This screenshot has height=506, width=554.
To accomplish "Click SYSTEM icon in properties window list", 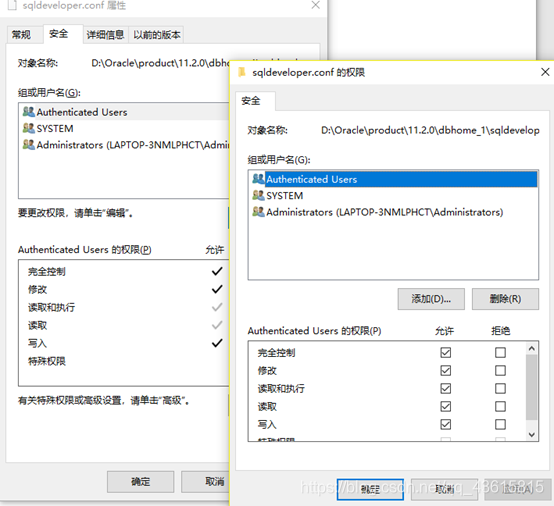I will click(x=29, y=128).
